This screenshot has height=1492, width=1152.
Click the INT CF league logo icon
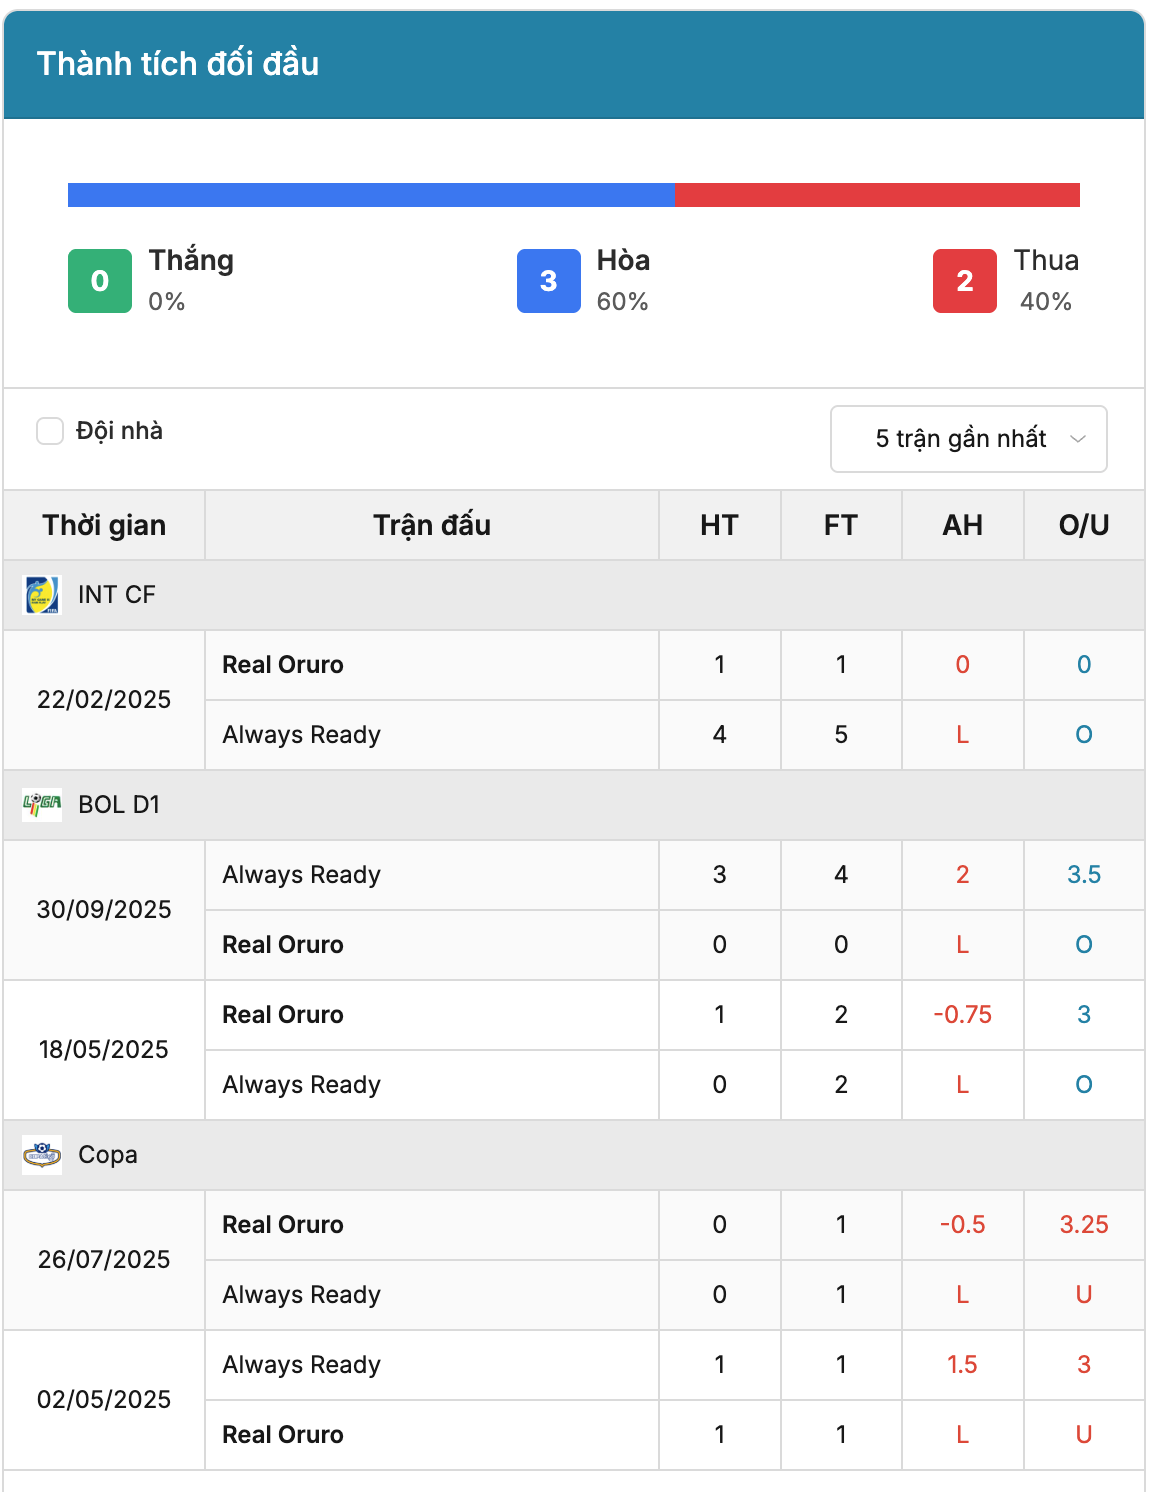[42, 595]
